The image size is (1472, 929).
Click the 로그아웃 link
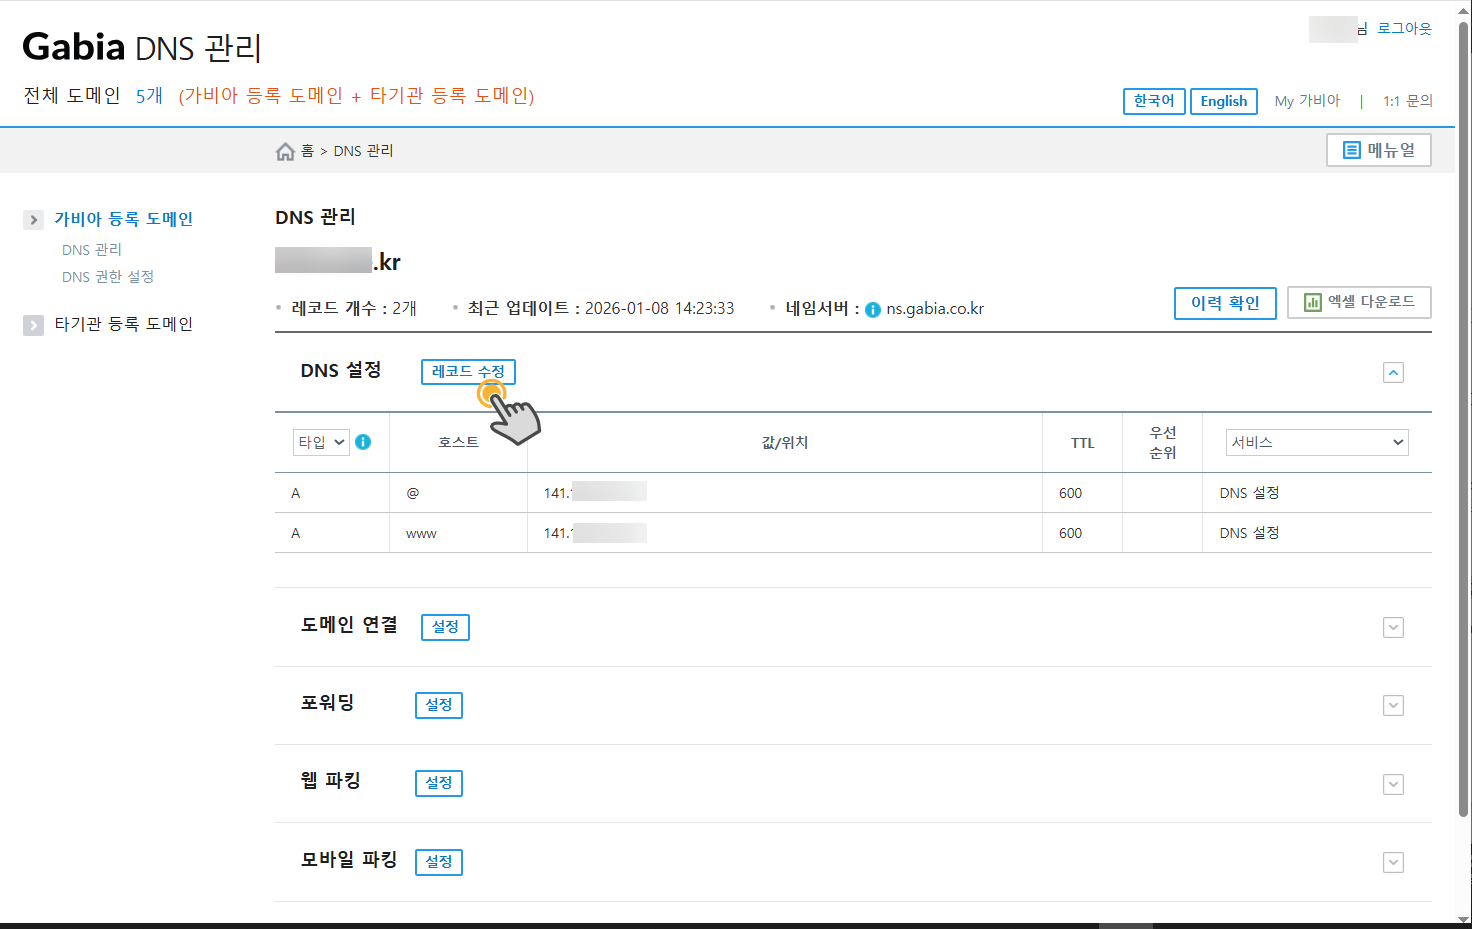[1404, 29]
